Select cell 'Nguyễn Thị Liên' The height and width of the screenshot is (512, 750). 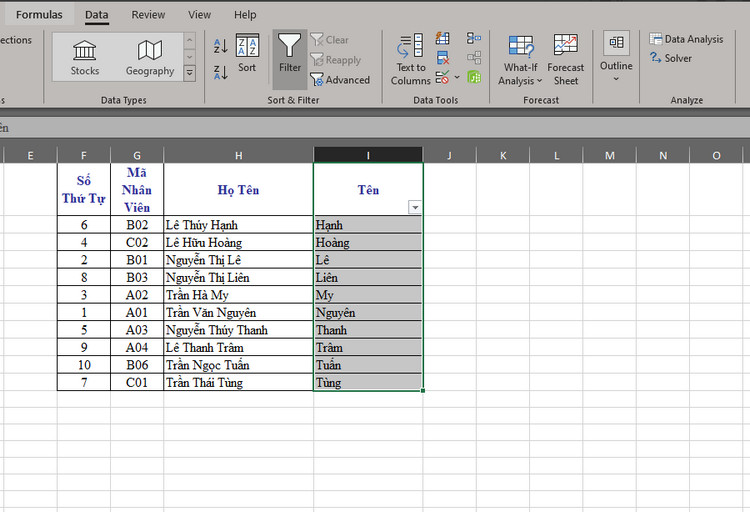238,277
